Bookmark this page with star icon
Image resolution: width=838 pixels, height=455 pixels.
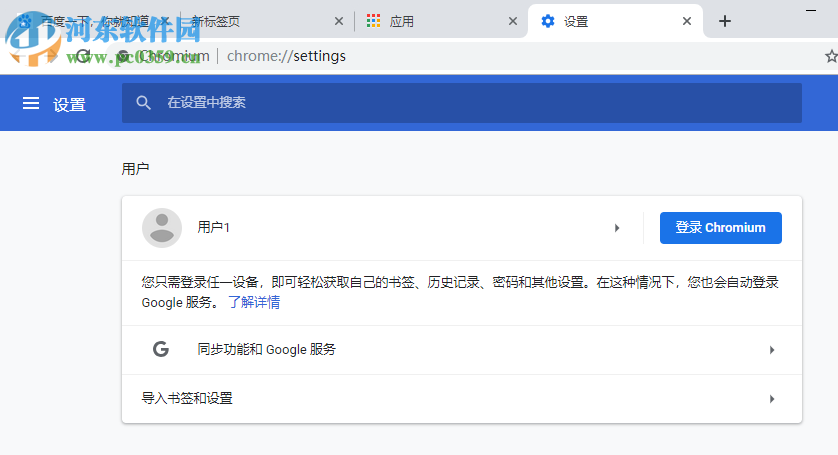point(831,56)
